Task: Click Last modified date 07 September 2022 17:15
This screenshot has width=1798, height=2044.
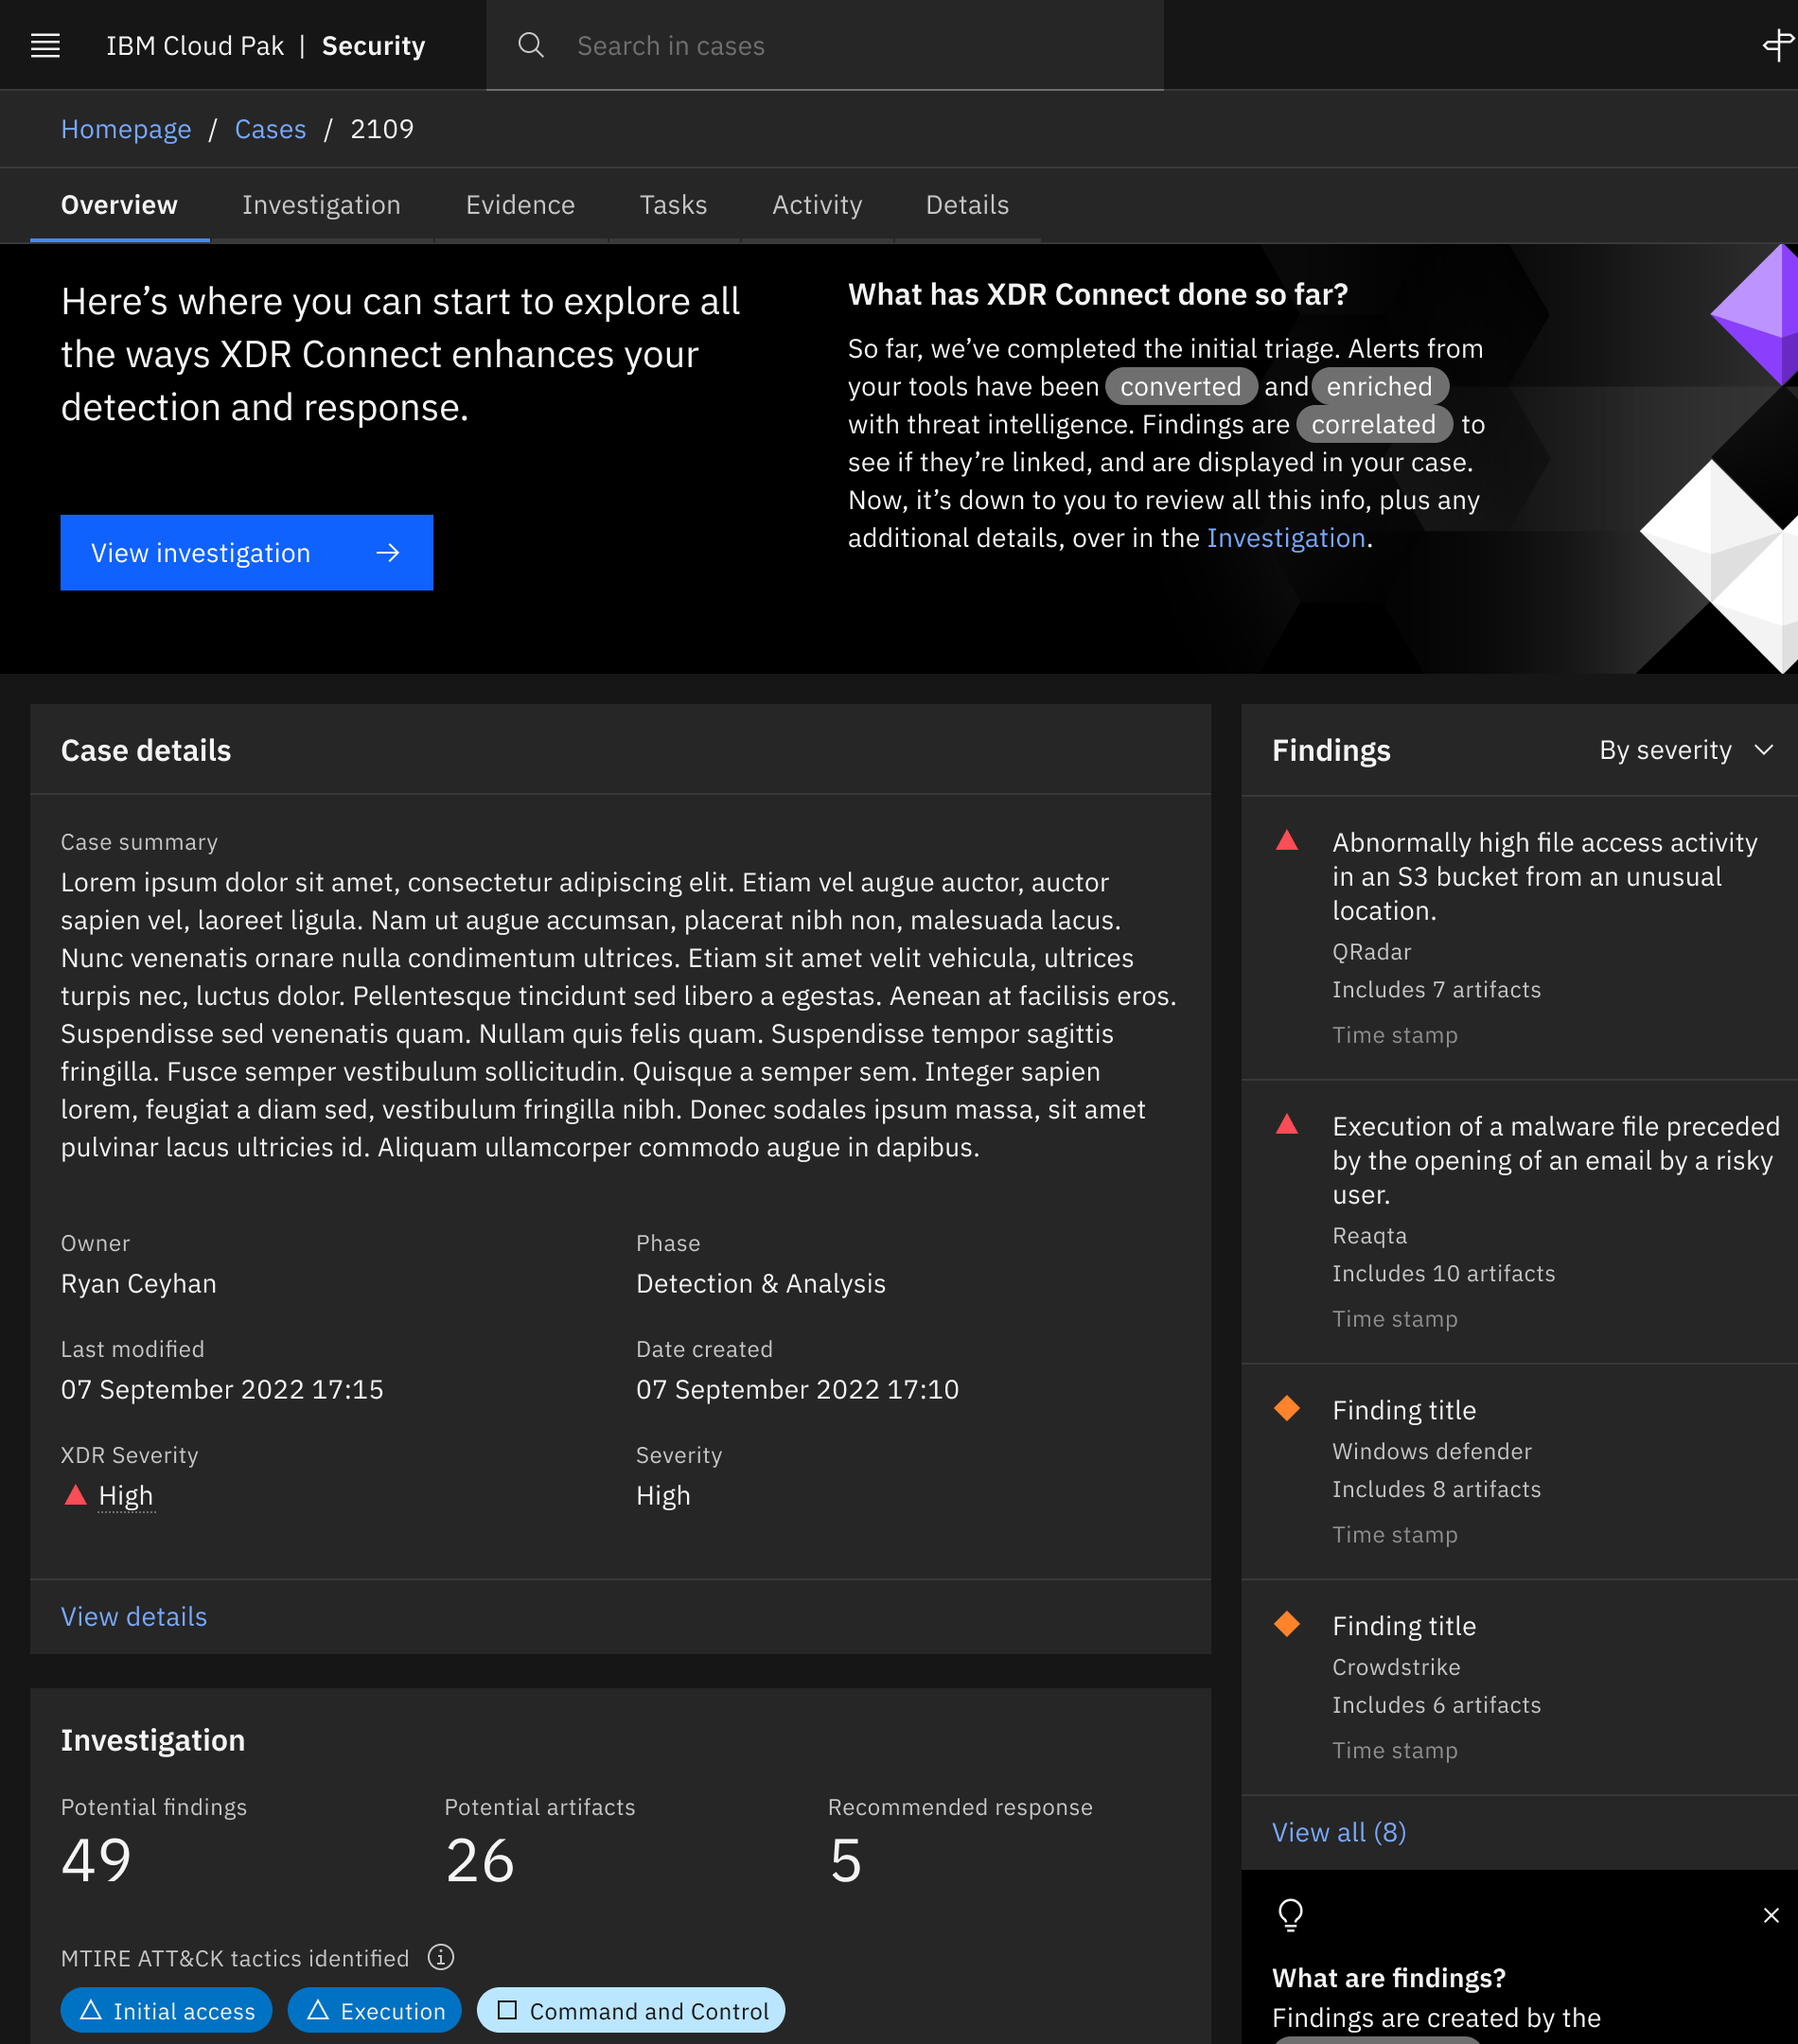Action: [x=222, y=1389]
